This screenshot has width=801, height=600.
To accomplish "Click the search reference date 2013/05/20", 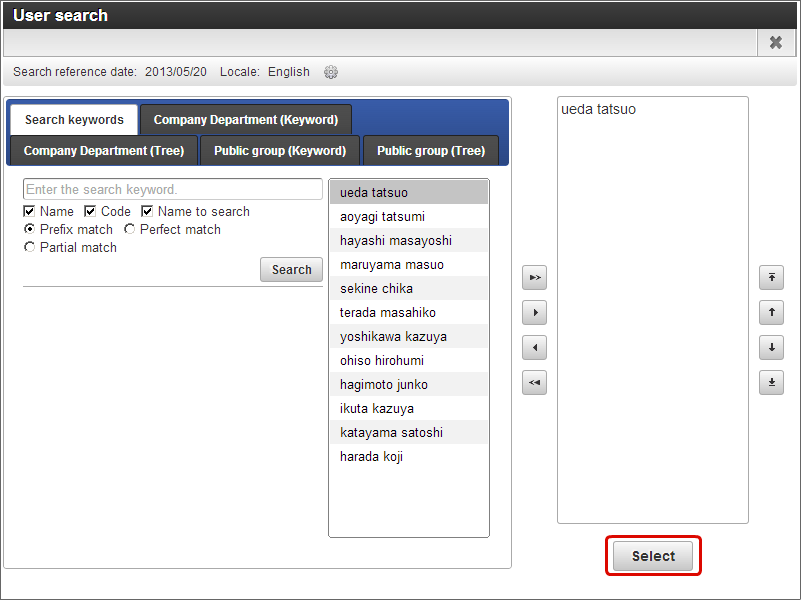I will click(x=176, y=72).
